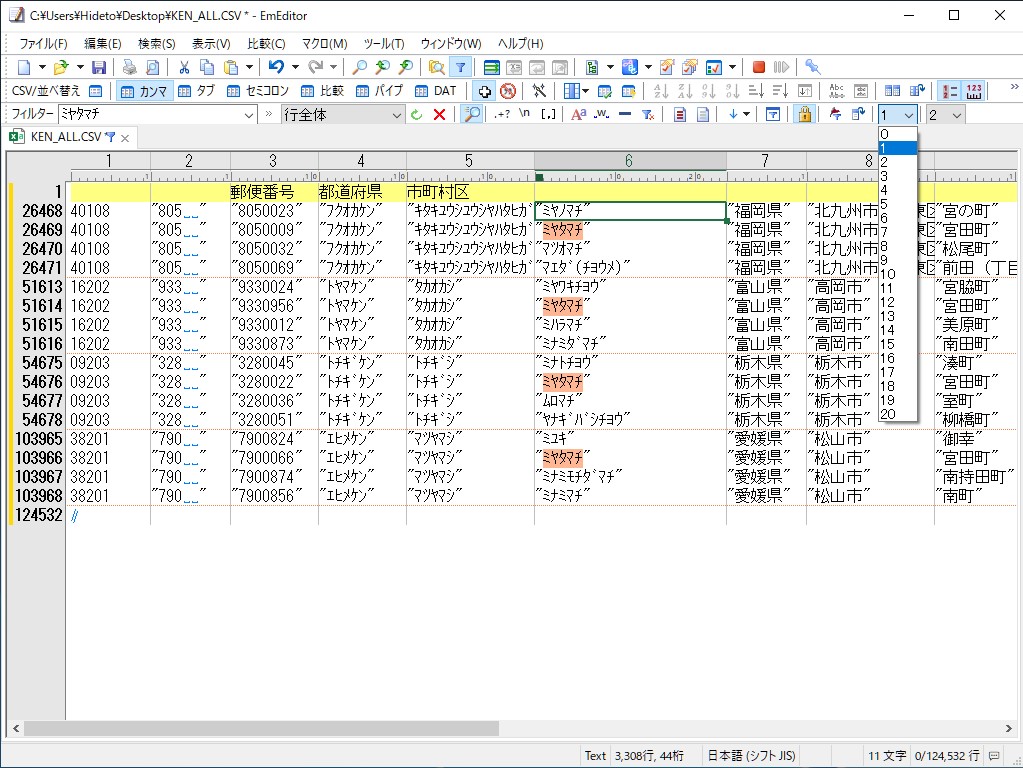Image resolution: width=1023 pixels, height=768 pixels.
Task: Toggle Pipe separated mode
Action: click(x=380, y=91)
